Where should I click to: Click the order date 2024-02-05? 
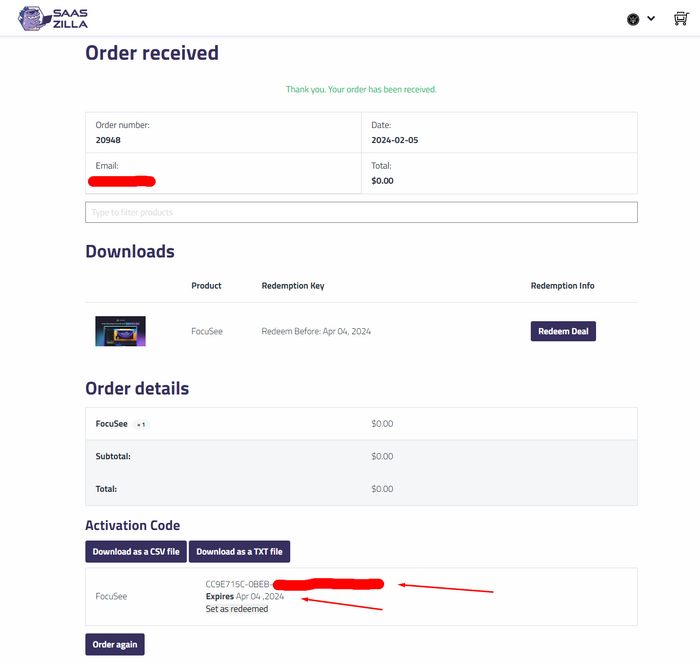click(394, 140)
